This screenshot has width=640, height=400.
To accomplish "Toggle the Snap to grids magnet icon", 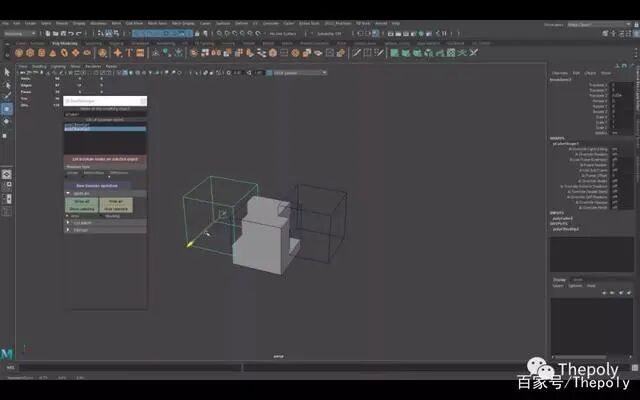I will pos(220,33).
